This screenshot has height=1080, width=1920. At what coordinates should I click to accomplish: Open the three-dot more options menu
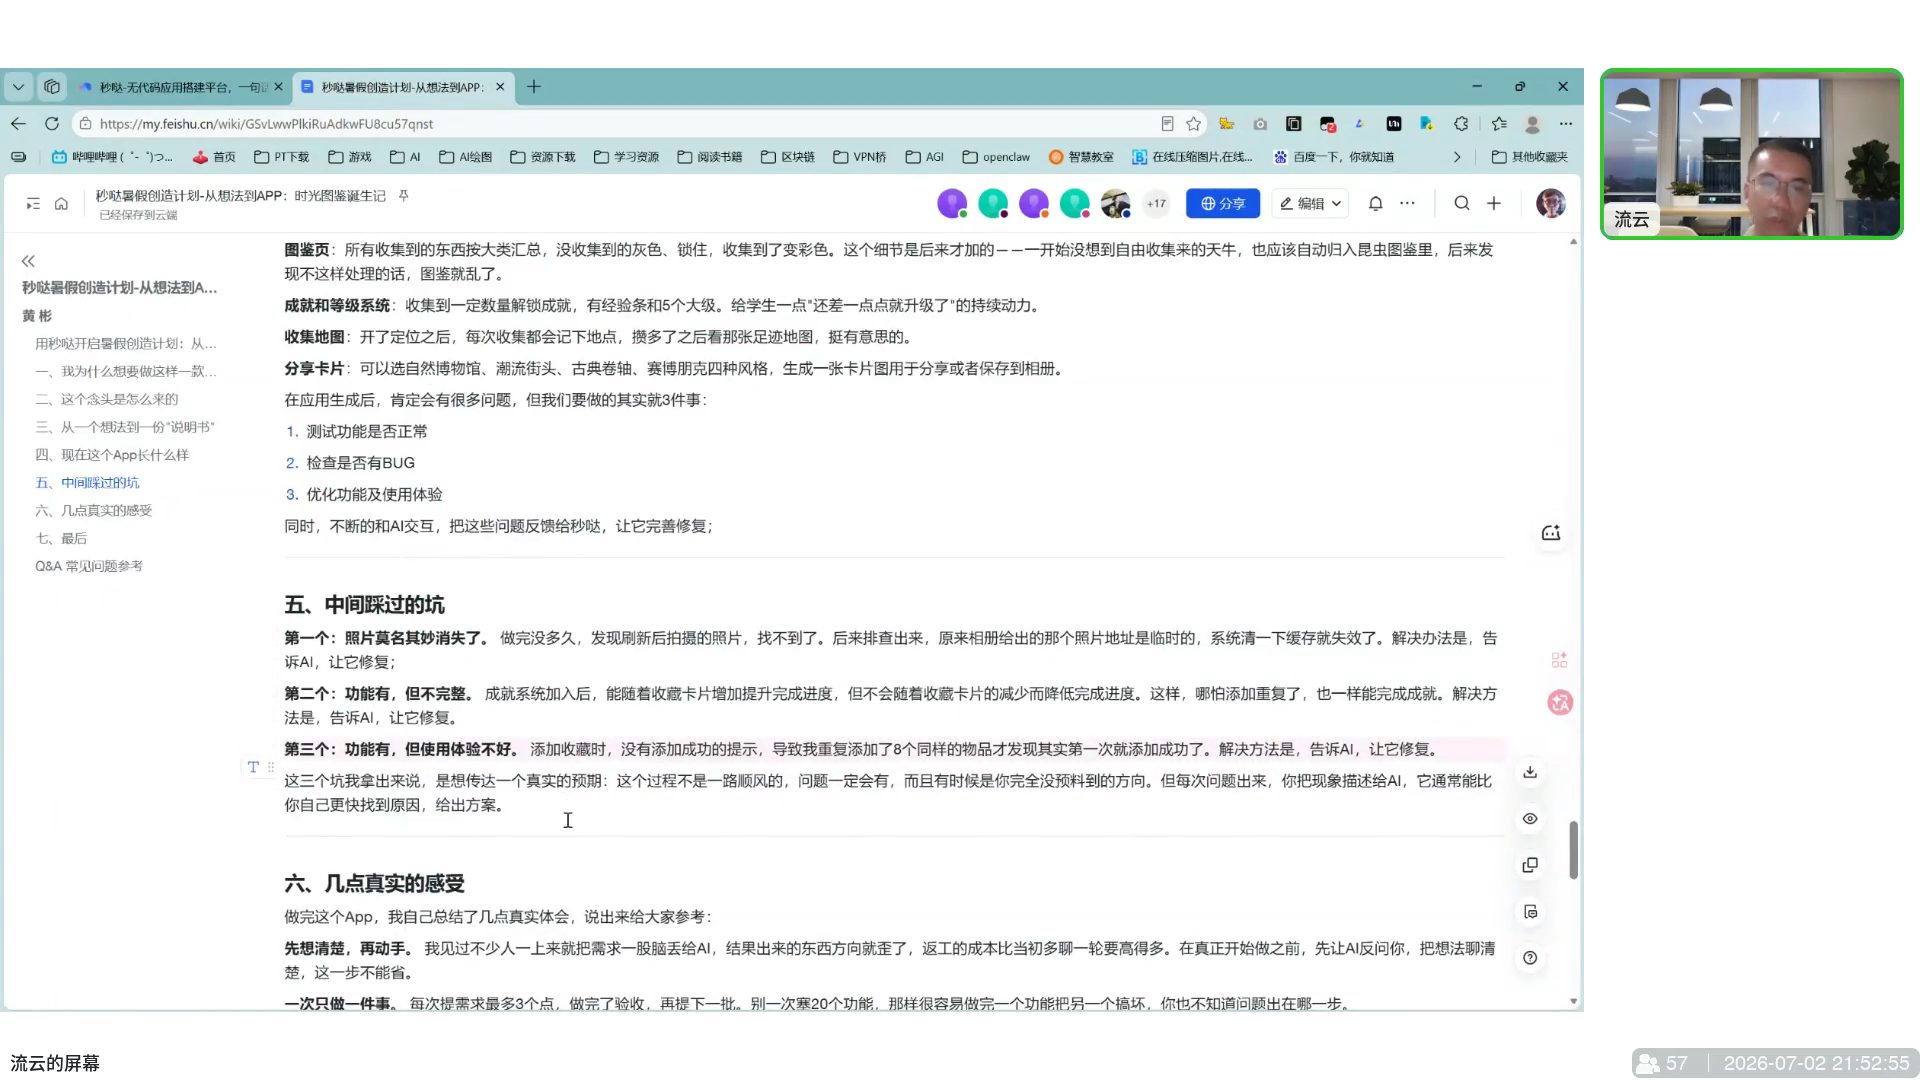[x=1407, y=203]
